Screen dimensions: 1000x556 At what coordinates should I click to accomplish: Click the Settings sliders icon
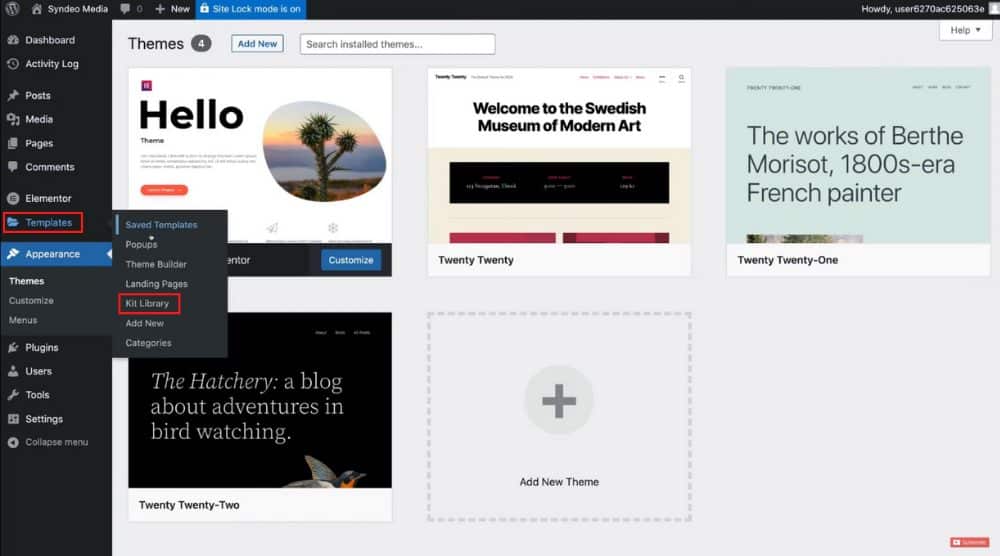pyautogui.click(x=13, y=419)
